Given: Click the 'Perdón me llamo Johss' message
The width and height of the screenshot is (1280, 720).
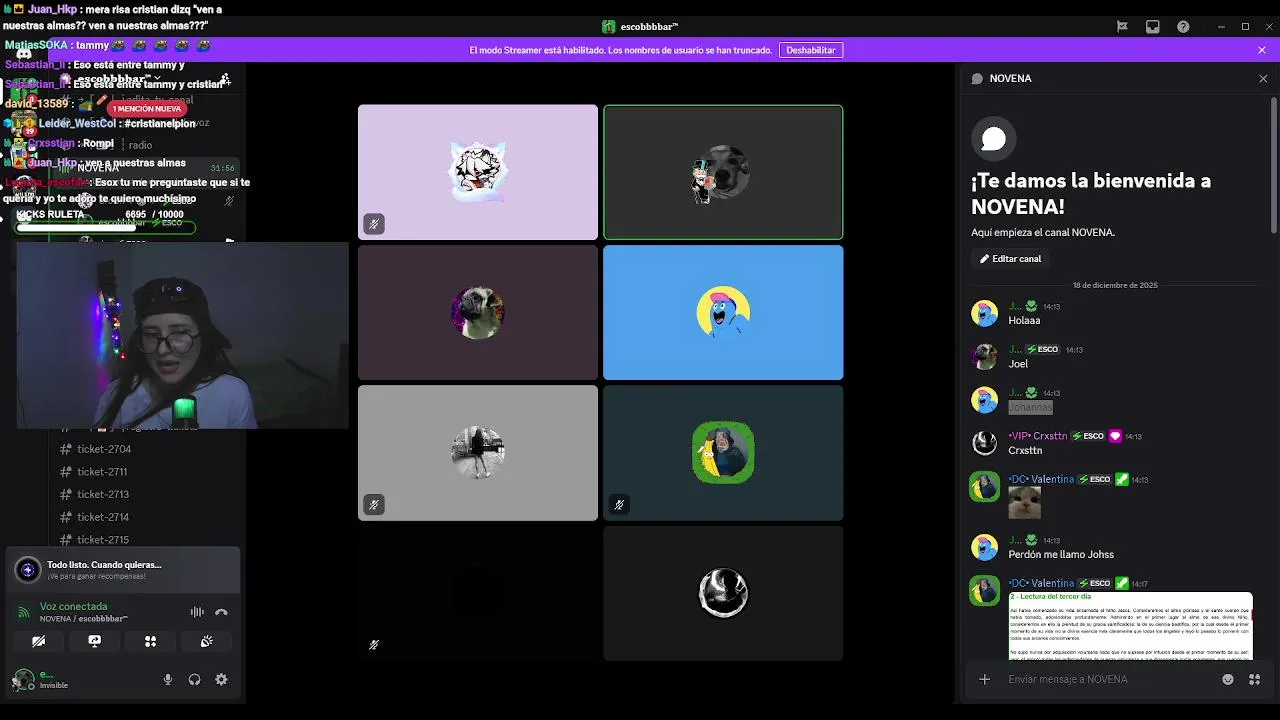Looking at the screenshot, I should click(1061, 554).
